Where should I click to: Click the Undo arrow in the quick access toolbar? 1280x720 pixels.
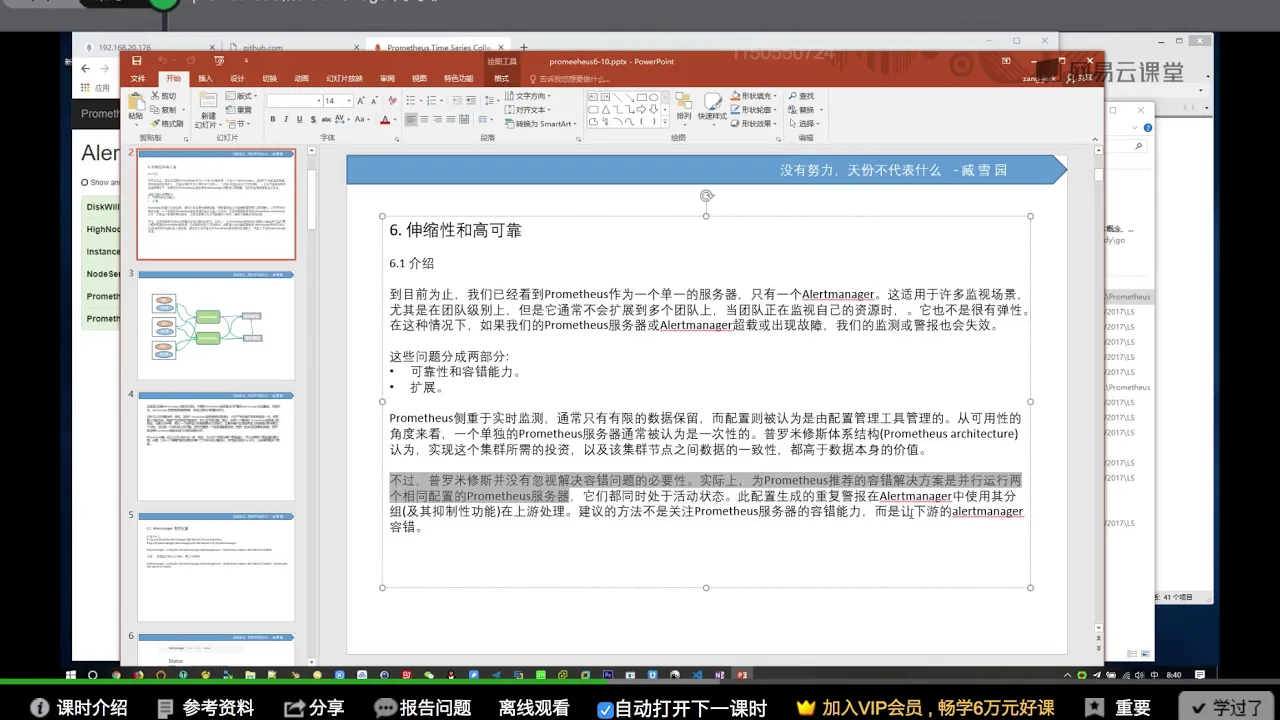[162, 61]
